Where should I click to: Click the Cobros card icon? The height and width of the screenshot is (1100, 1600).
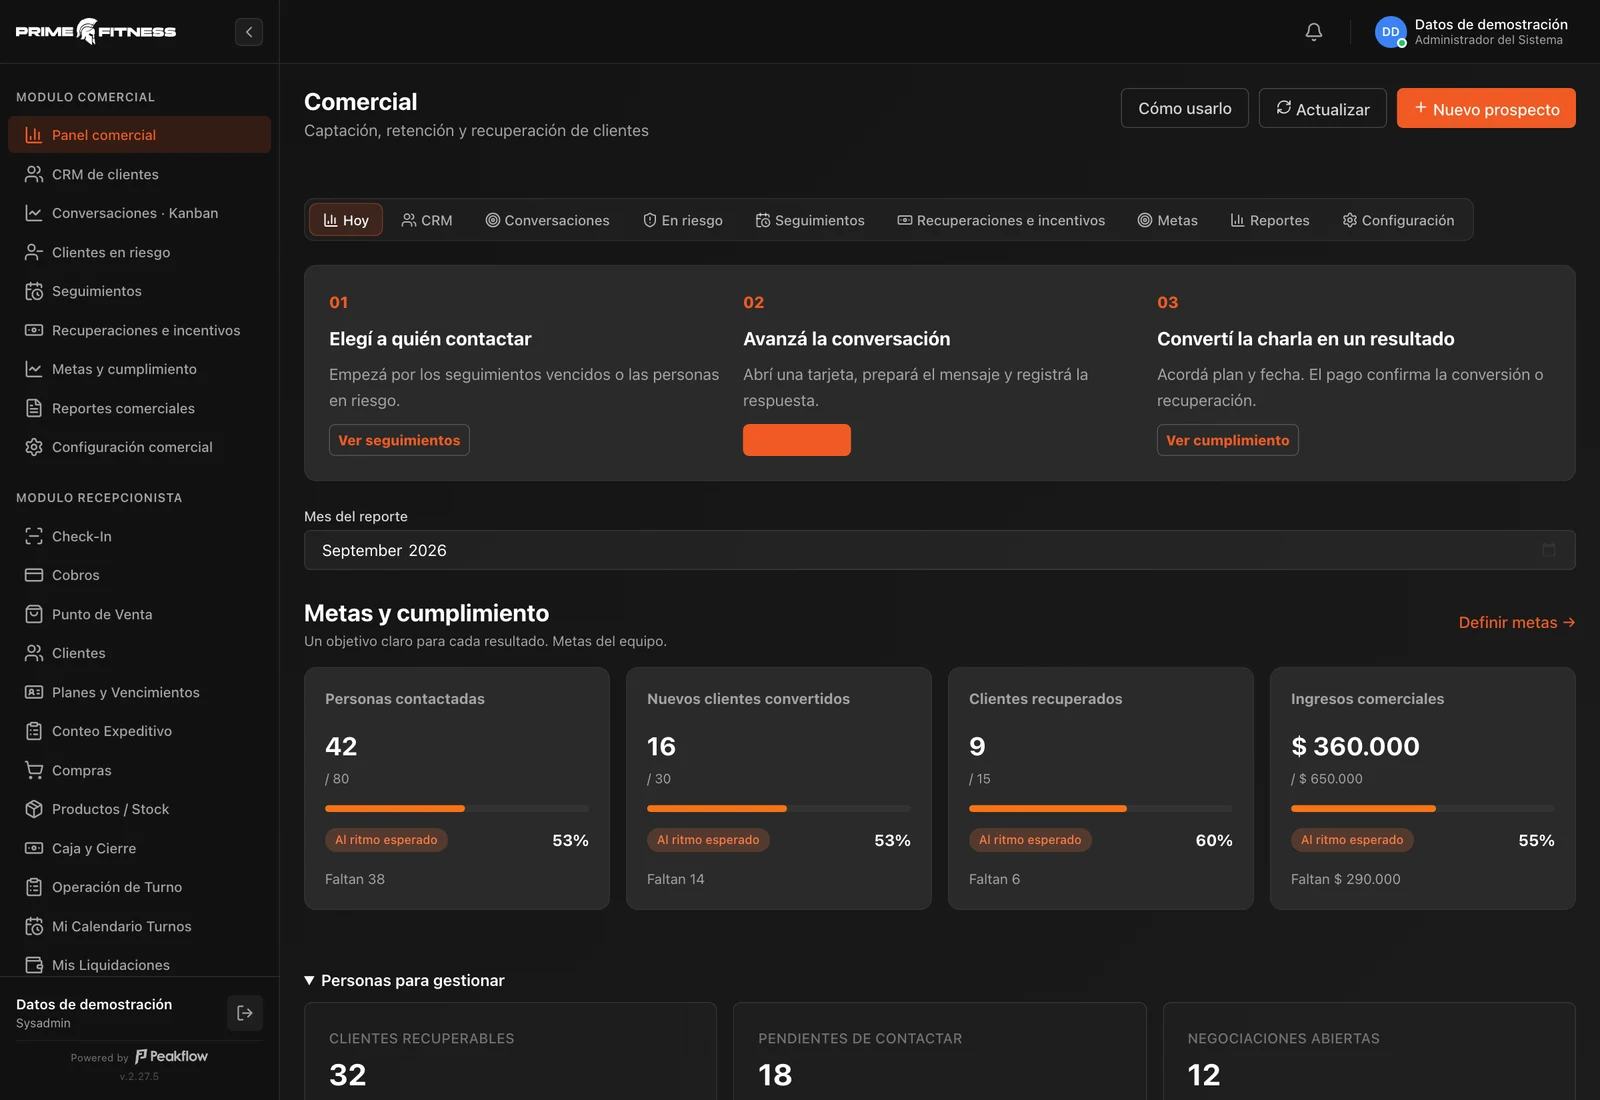(34, 575)
